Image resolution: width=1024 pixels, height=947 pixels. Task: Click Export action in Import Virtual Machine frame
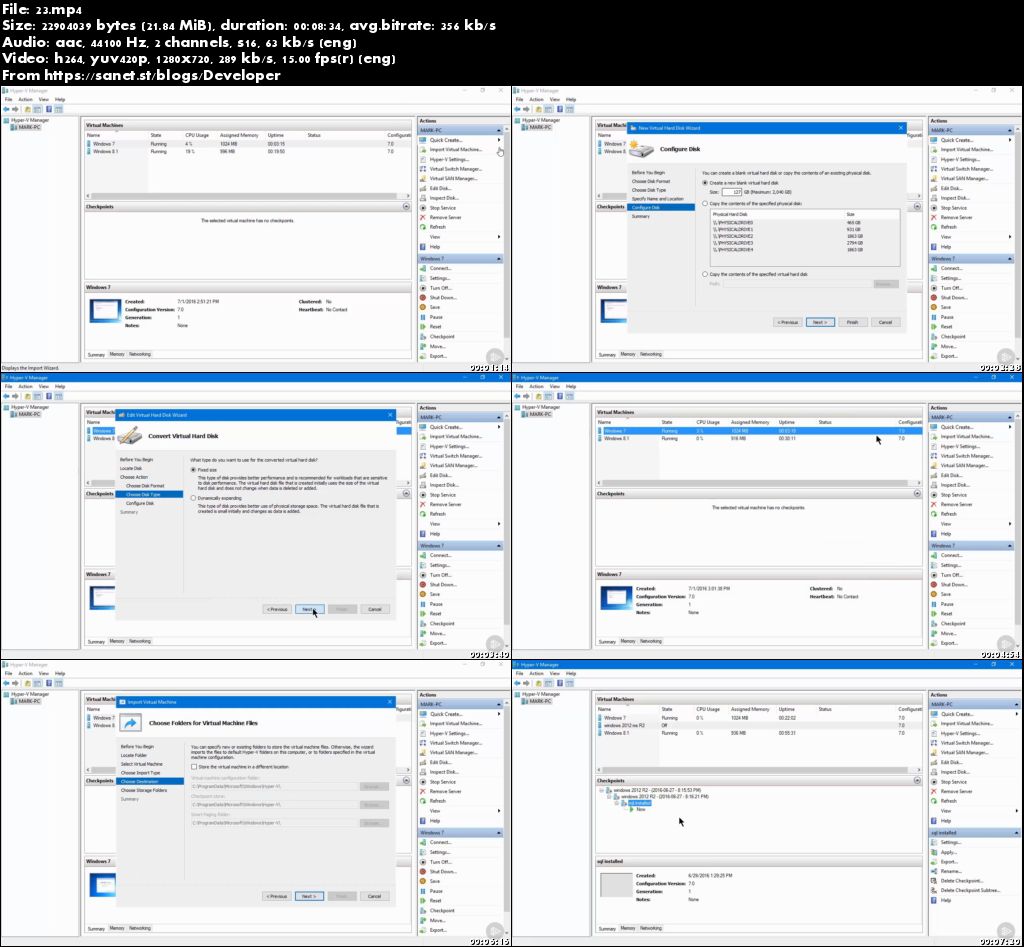tap(438, 930)
